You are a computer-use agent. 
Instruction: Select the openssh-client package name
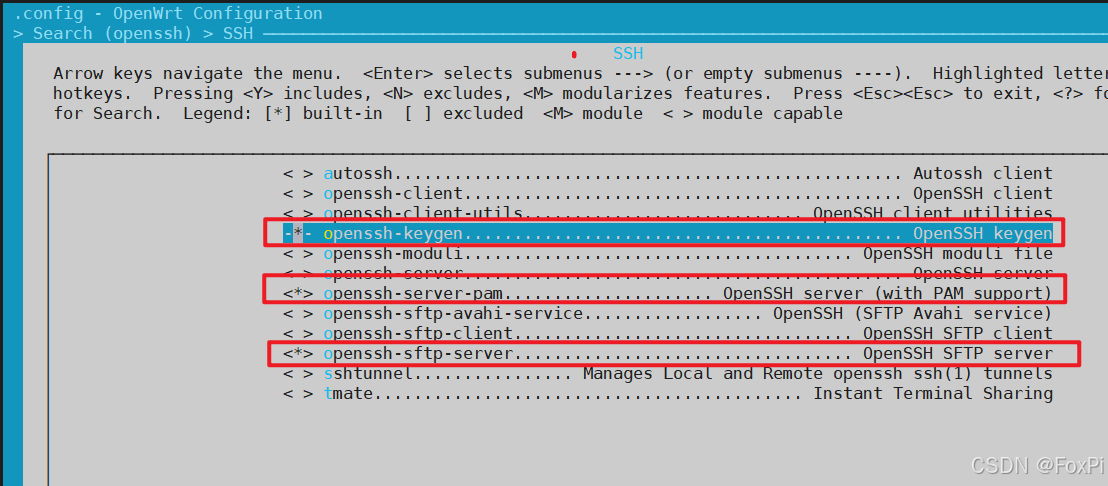(x=394, y=194)
